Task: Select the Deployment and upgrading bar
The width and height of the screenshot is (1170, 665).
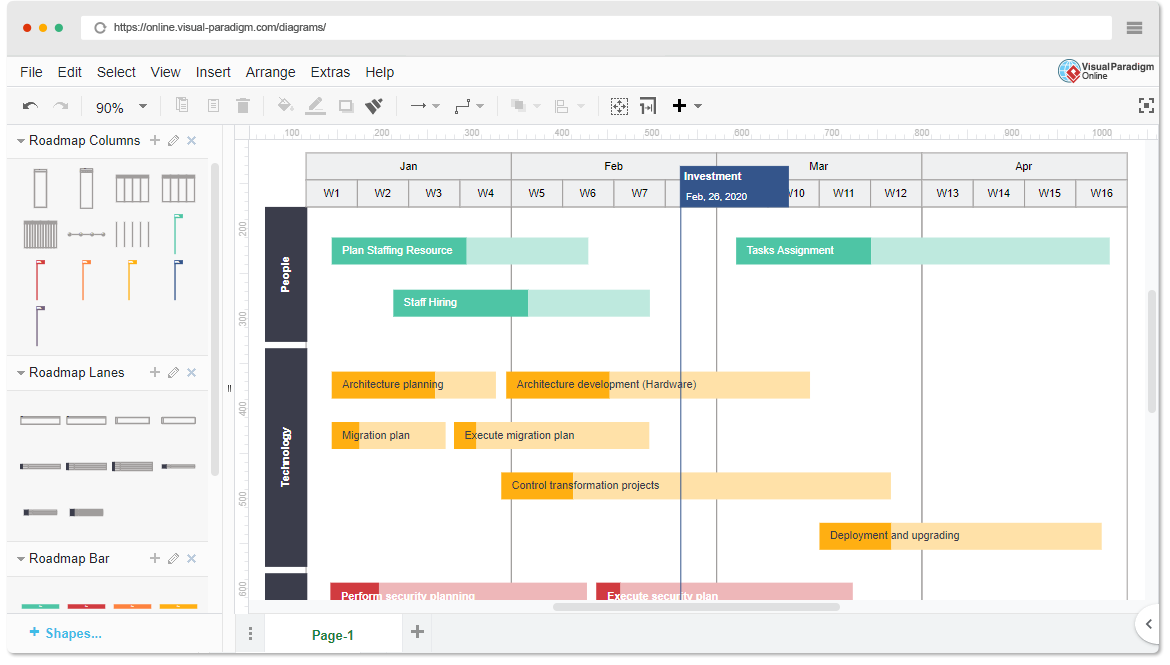Action: 960,536
